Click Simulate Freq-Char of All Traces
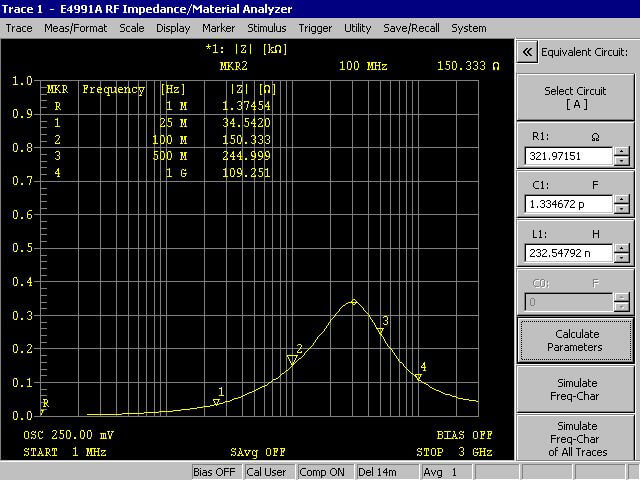The width and height of the screenshot is (640, 480). [575, 438]
